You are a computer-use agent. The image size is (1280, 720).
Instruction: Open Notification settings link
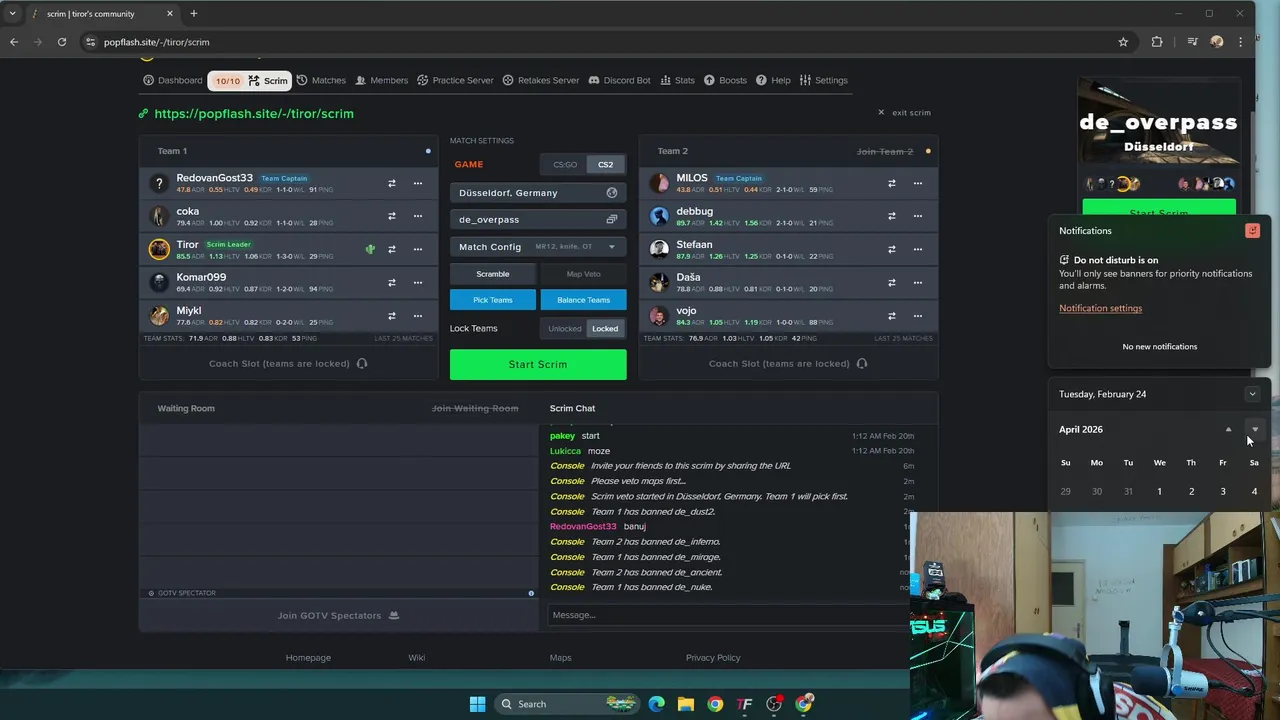pyautogui.click(x=1100, y=308)
